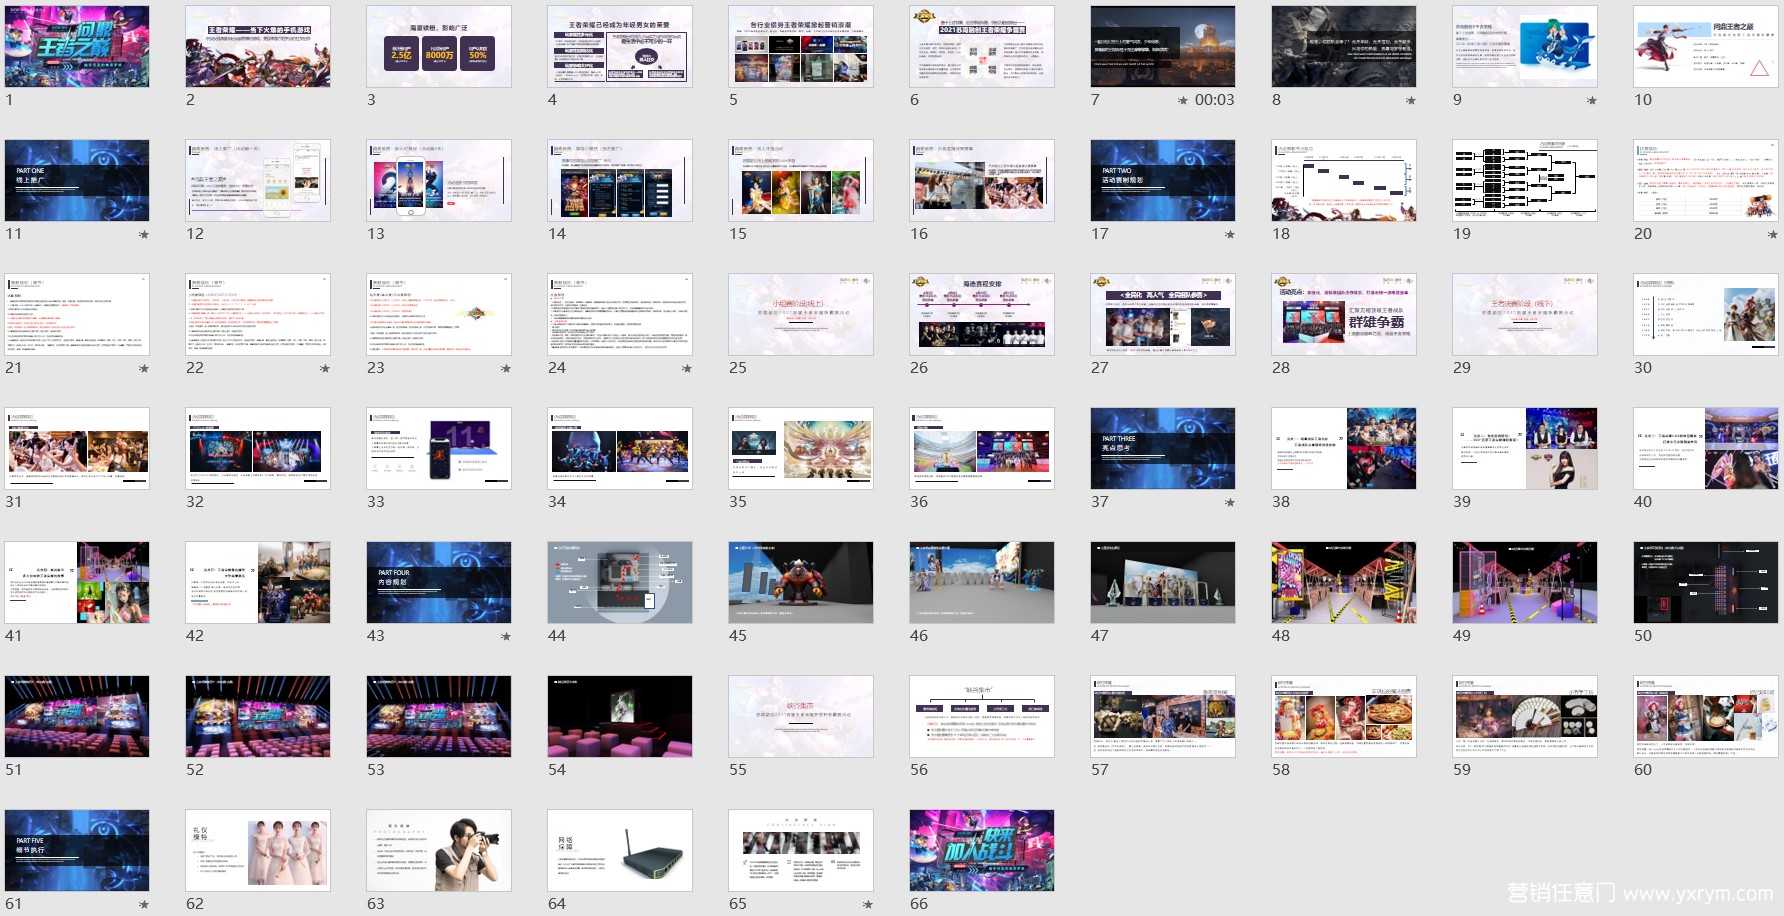Select PART ONE section slide 11 thumbnail
1784x916 pixels.
pos(77,181)
